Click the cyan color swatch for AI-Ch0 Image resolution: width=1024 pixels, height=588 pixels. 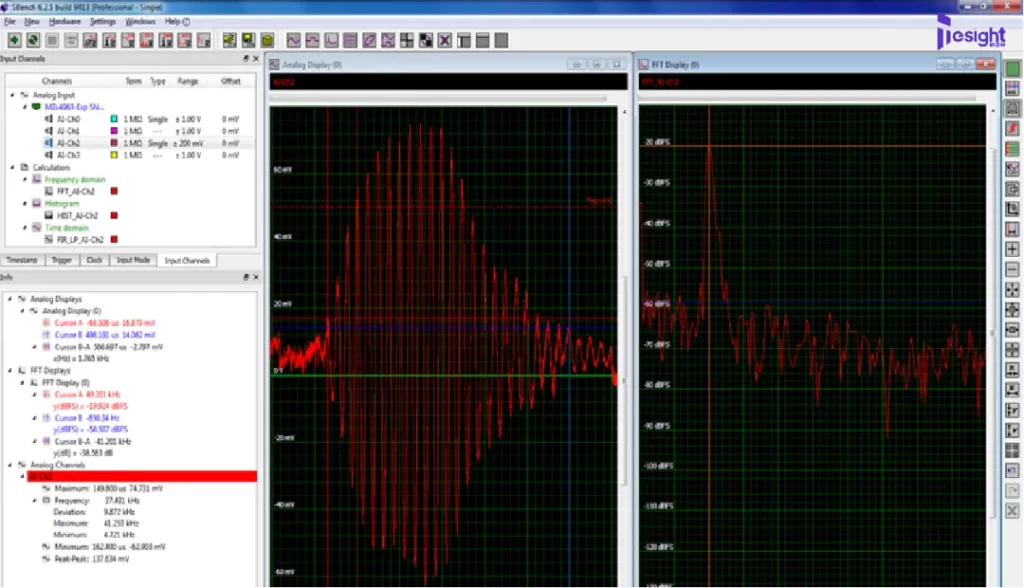coord(114,119)
